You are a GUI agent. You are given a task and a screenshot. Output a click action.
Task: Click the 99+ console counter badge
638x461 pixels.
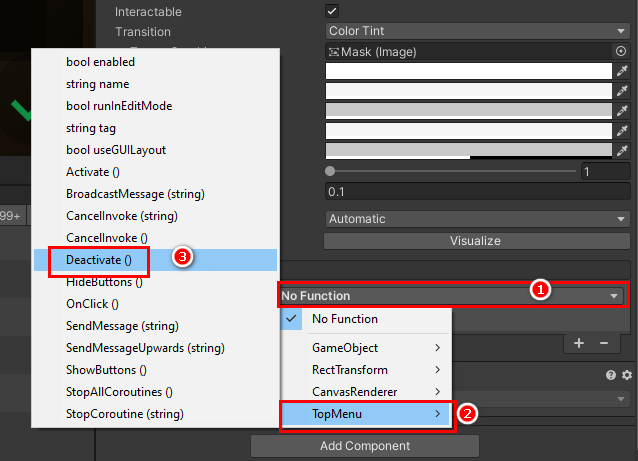point(12,216)
